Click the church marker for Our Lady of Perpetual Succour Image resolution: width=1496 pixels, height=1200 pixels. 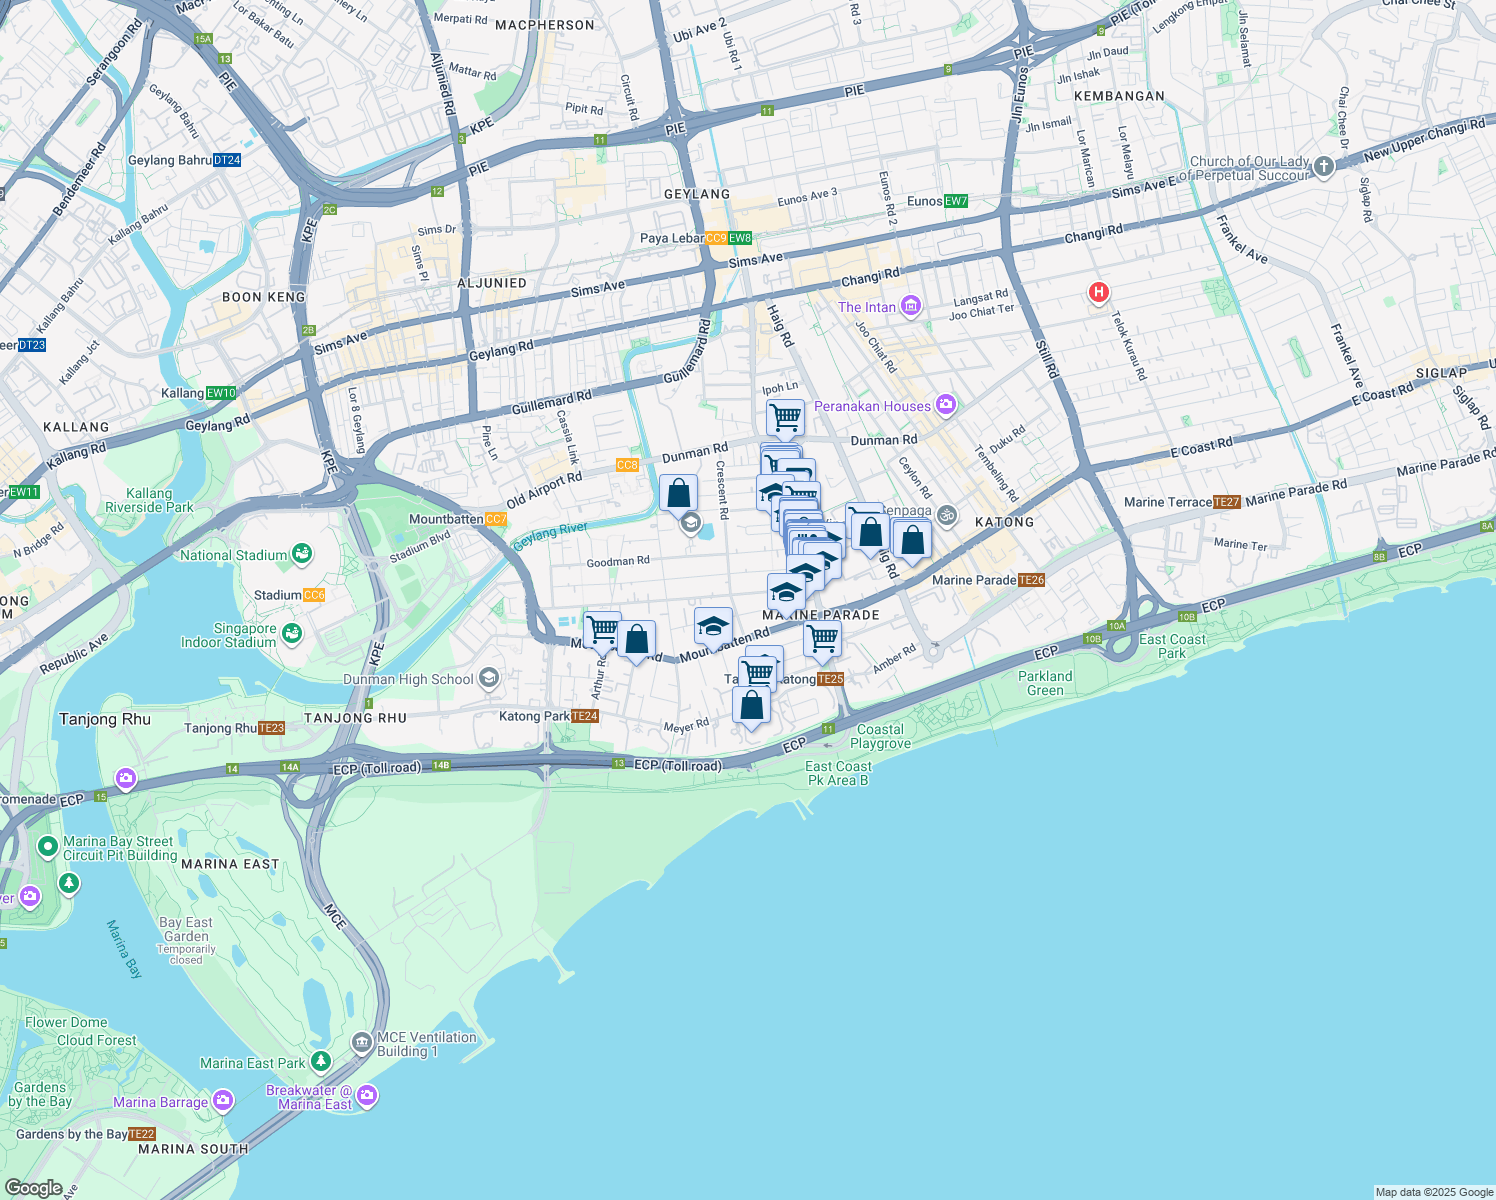[x=1322, y=166]
